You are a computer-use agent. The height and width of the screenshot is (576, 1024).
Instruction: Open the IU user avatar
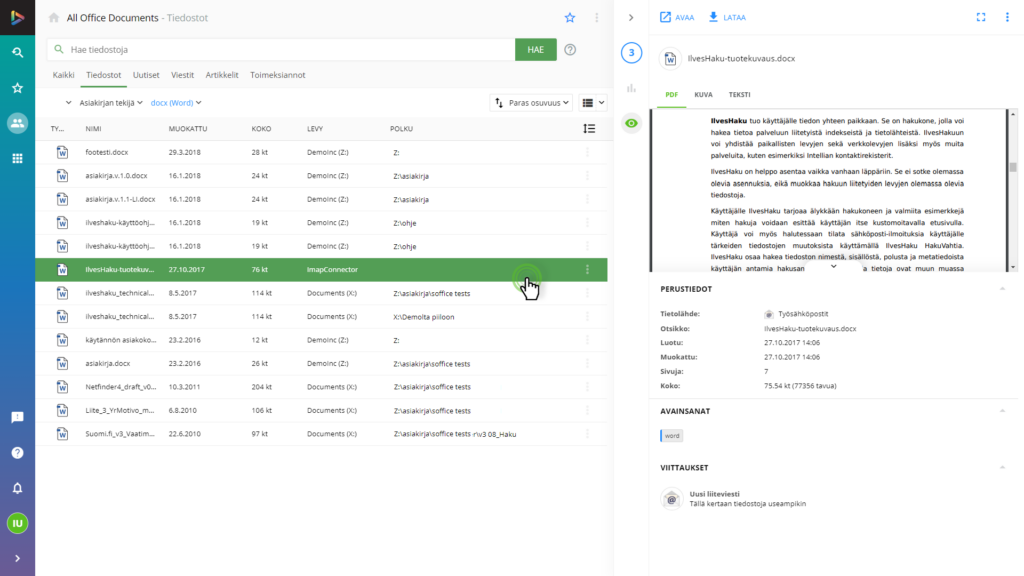(18, 523)
